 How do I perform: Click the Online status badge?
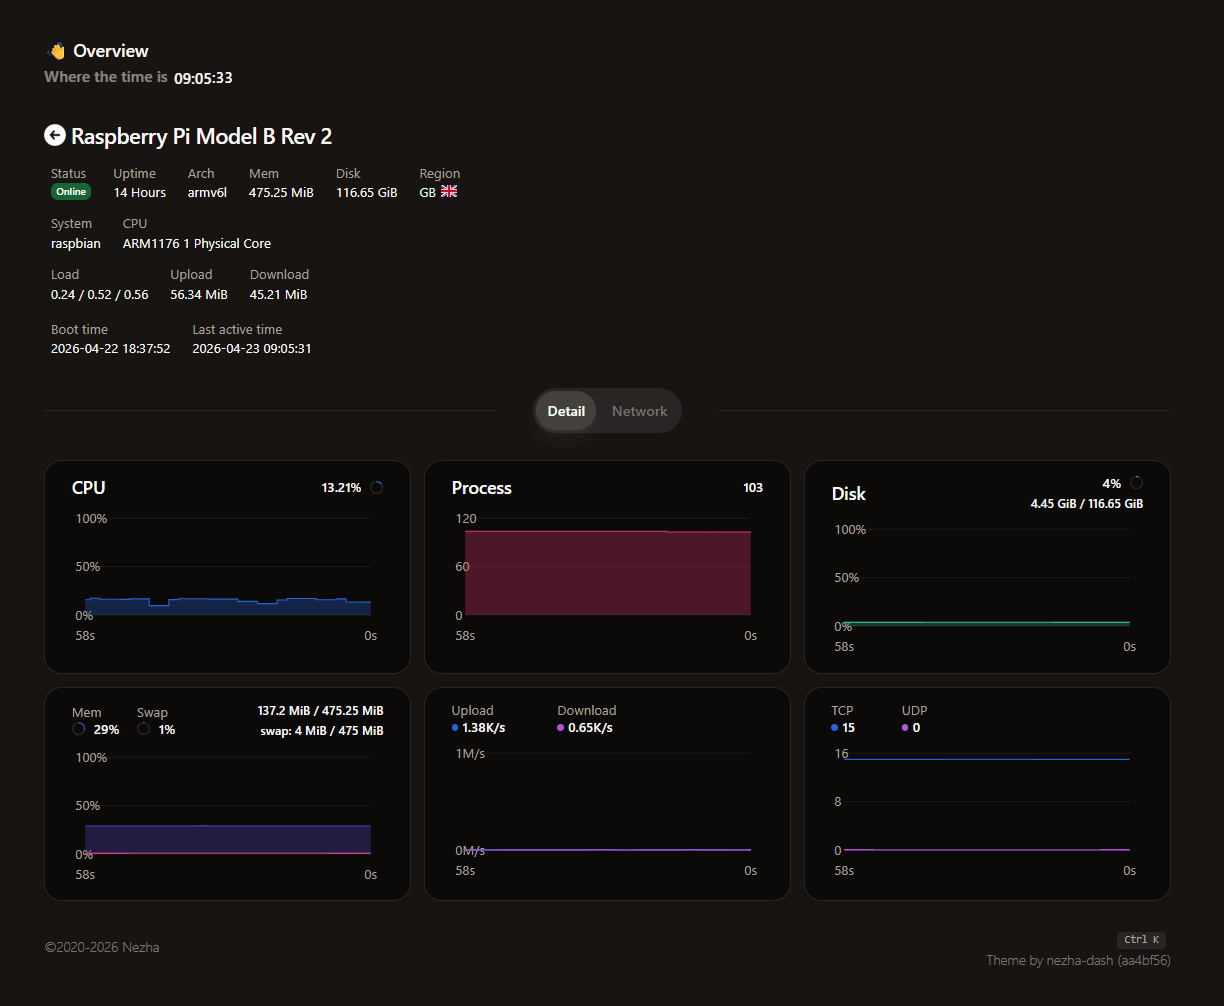[x=71, y=191]
